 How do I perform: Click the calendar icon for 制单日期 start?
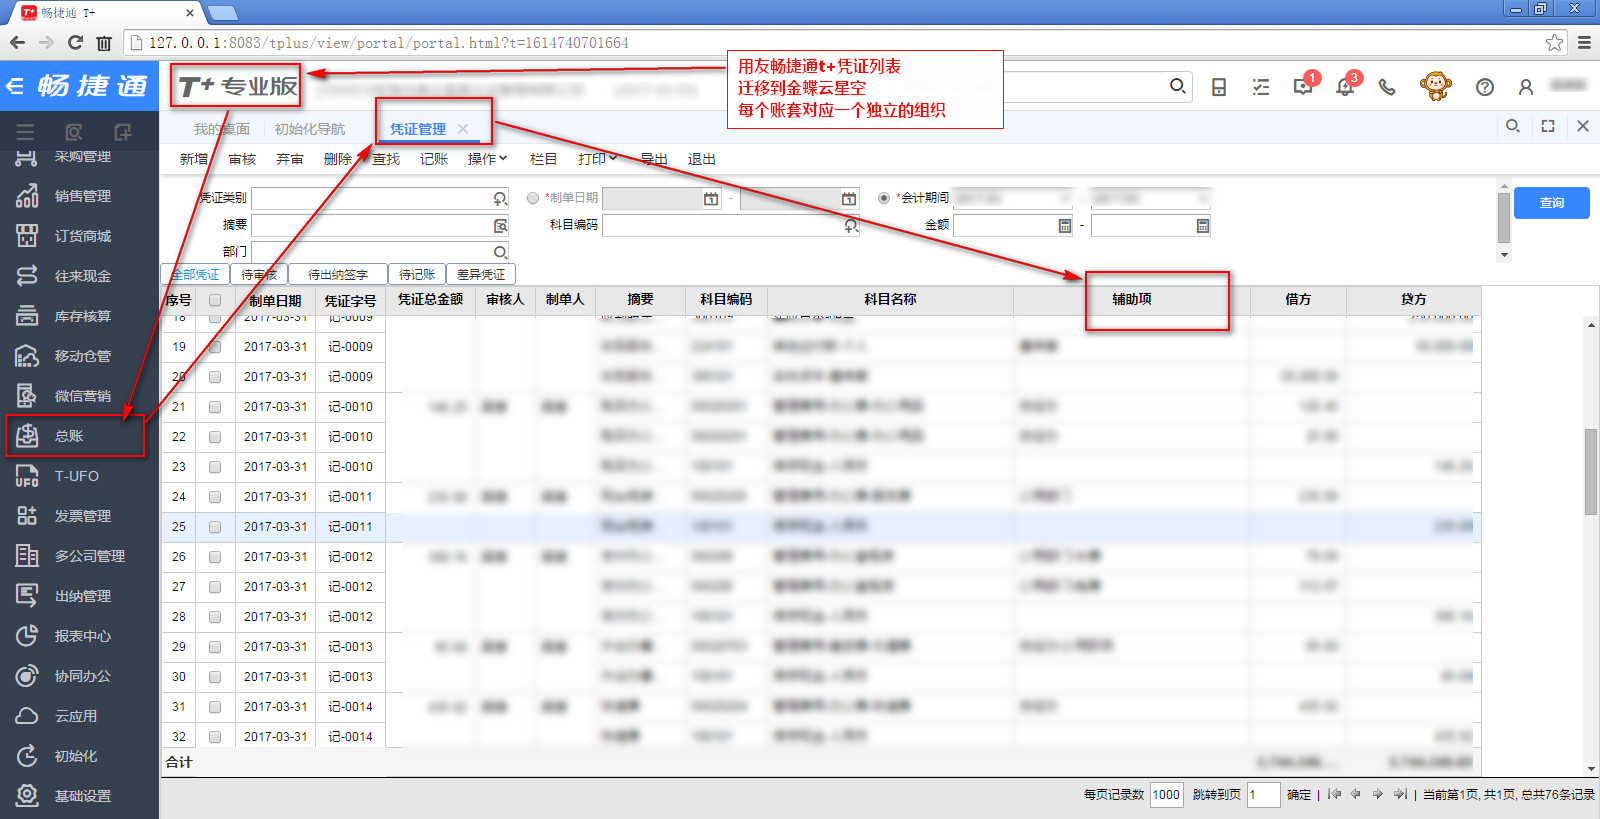tap(711, 199)
